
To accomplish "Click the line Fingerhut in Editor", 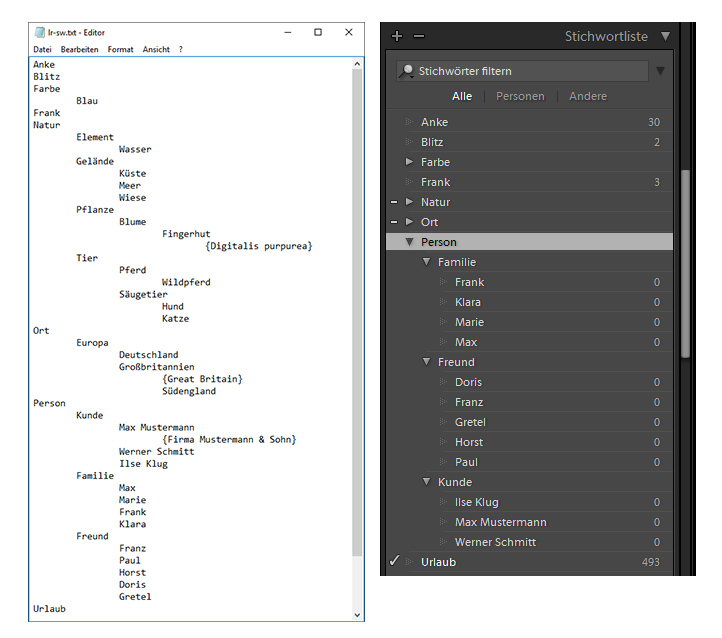I will pos(186,233).
